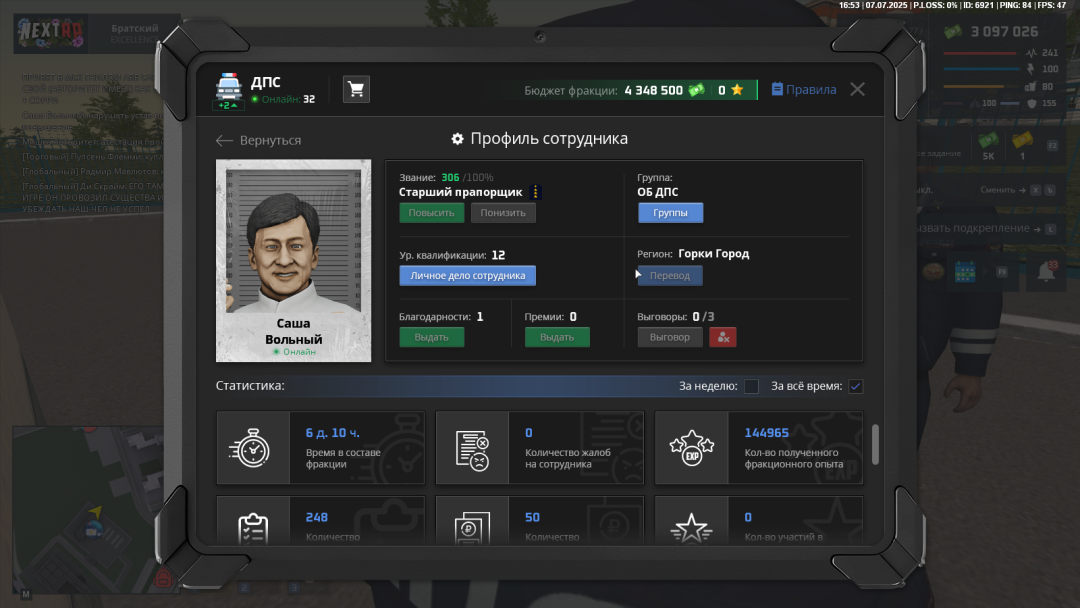Screen dimensions: 1080x608
Task: Click the gold star currency icon
Action: (737, 90)
